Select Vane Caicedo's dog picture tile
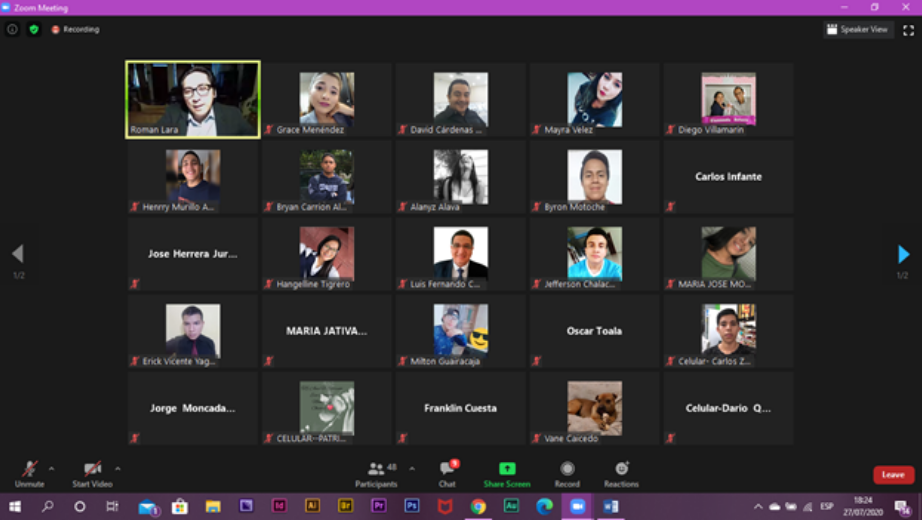This screenshot has width=922, height=520. pyautogui.click(x=594, y=408)
